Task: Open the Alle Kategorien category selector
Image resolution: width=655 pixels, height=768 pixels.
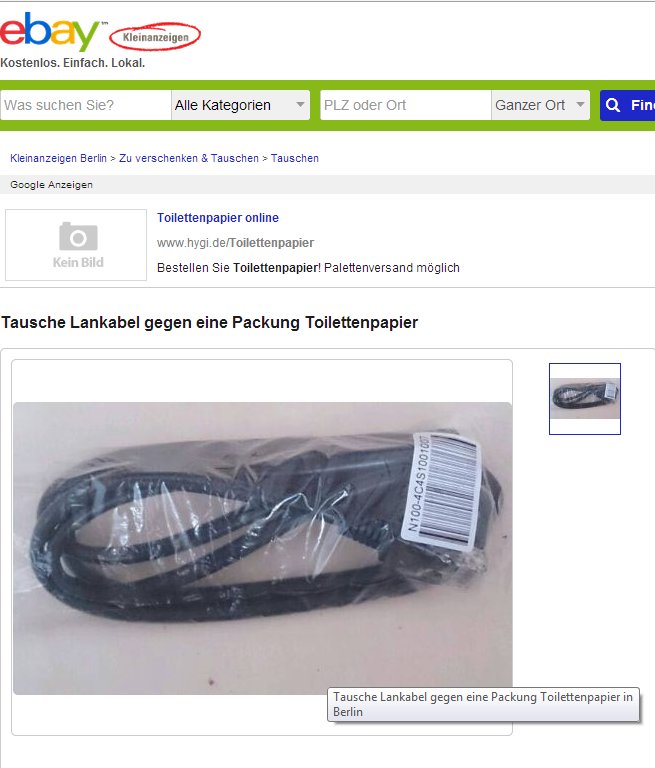Action: click(241, 105)
